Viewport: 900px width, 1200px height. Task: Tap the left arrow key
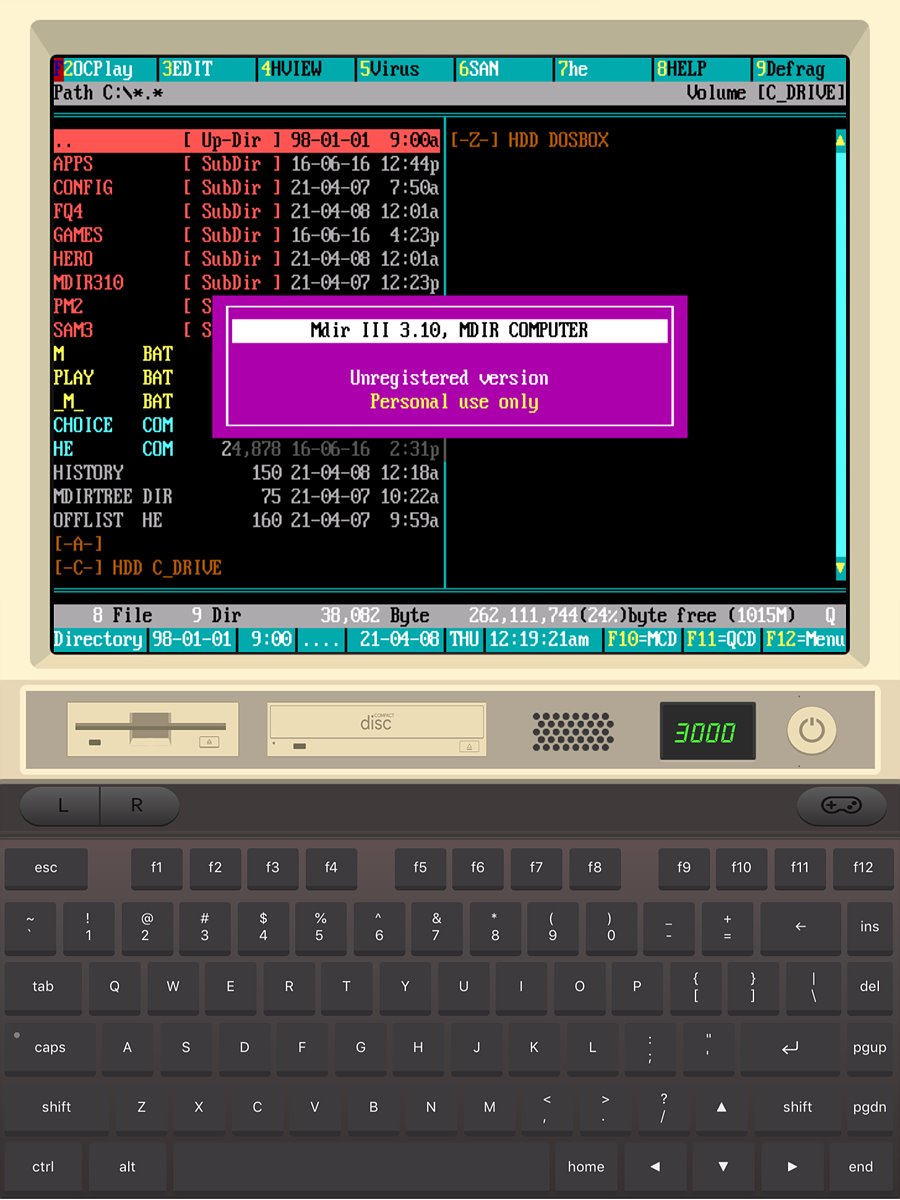tap(655, 1167)
